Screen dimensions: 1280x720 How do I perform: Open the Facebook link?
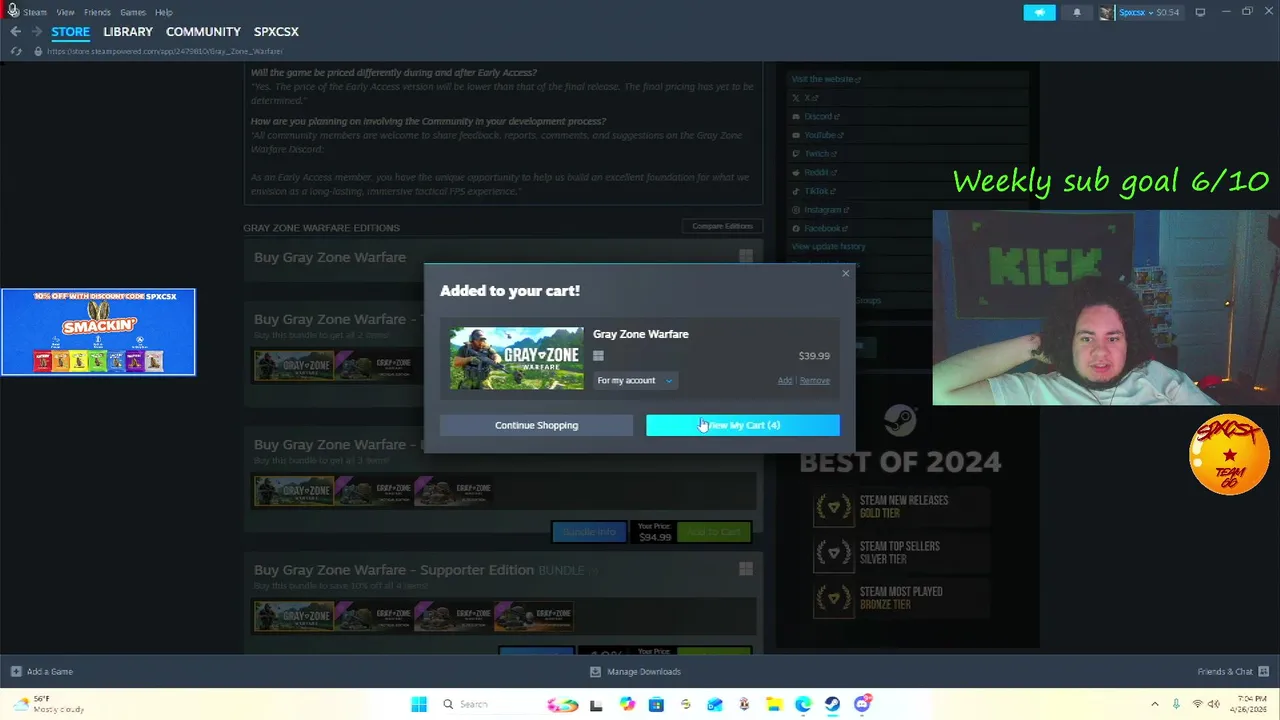pos(819,228)
